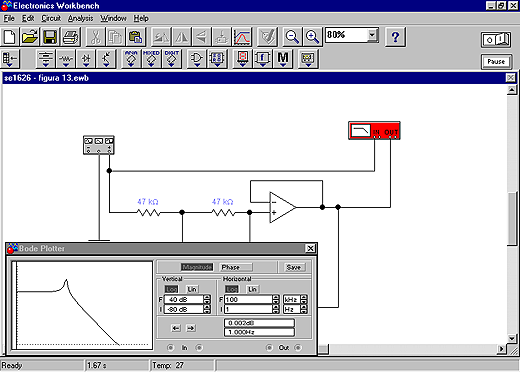
Task: Select Lin for the Vertical axis scale
Action: tap(192, 289)
